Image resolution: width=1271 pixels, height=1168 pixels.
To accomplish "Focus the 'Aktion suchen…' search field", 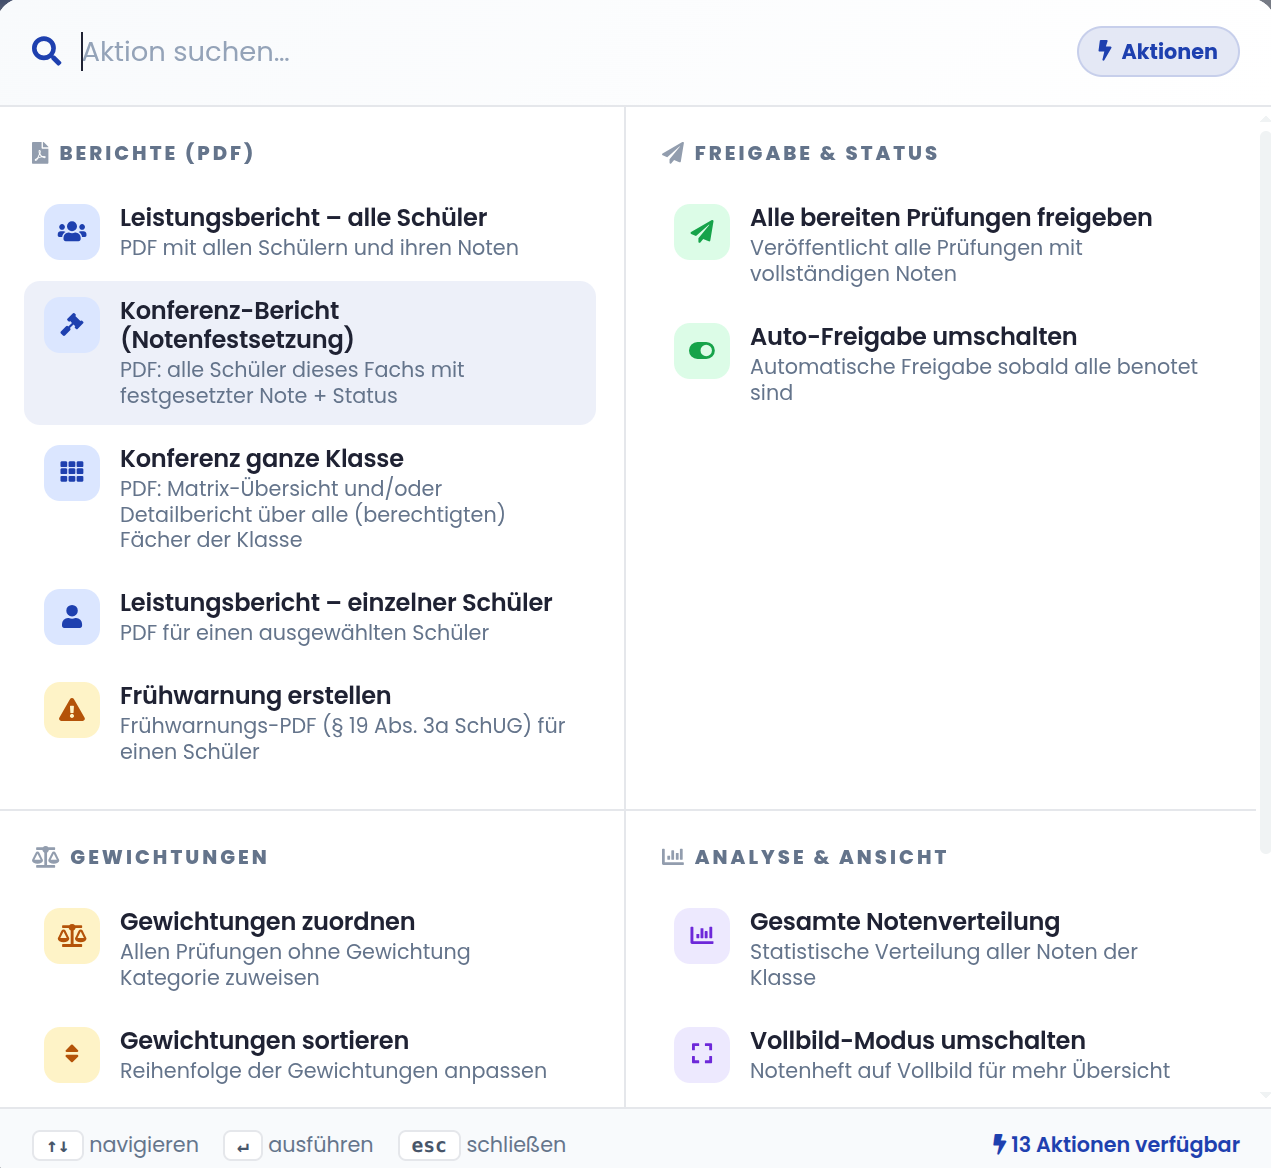I will click(570, 51).
